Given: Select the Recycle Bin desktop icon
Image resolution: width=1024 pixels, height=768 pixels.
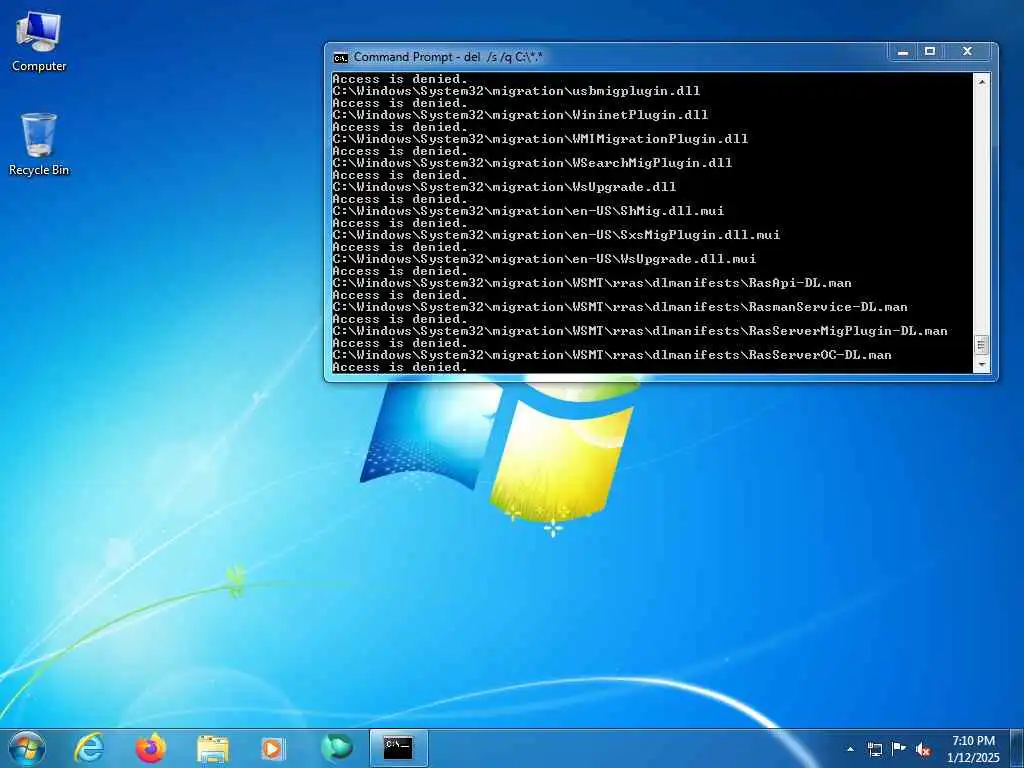Looking at the screenshot, I should tap(39, 145).
